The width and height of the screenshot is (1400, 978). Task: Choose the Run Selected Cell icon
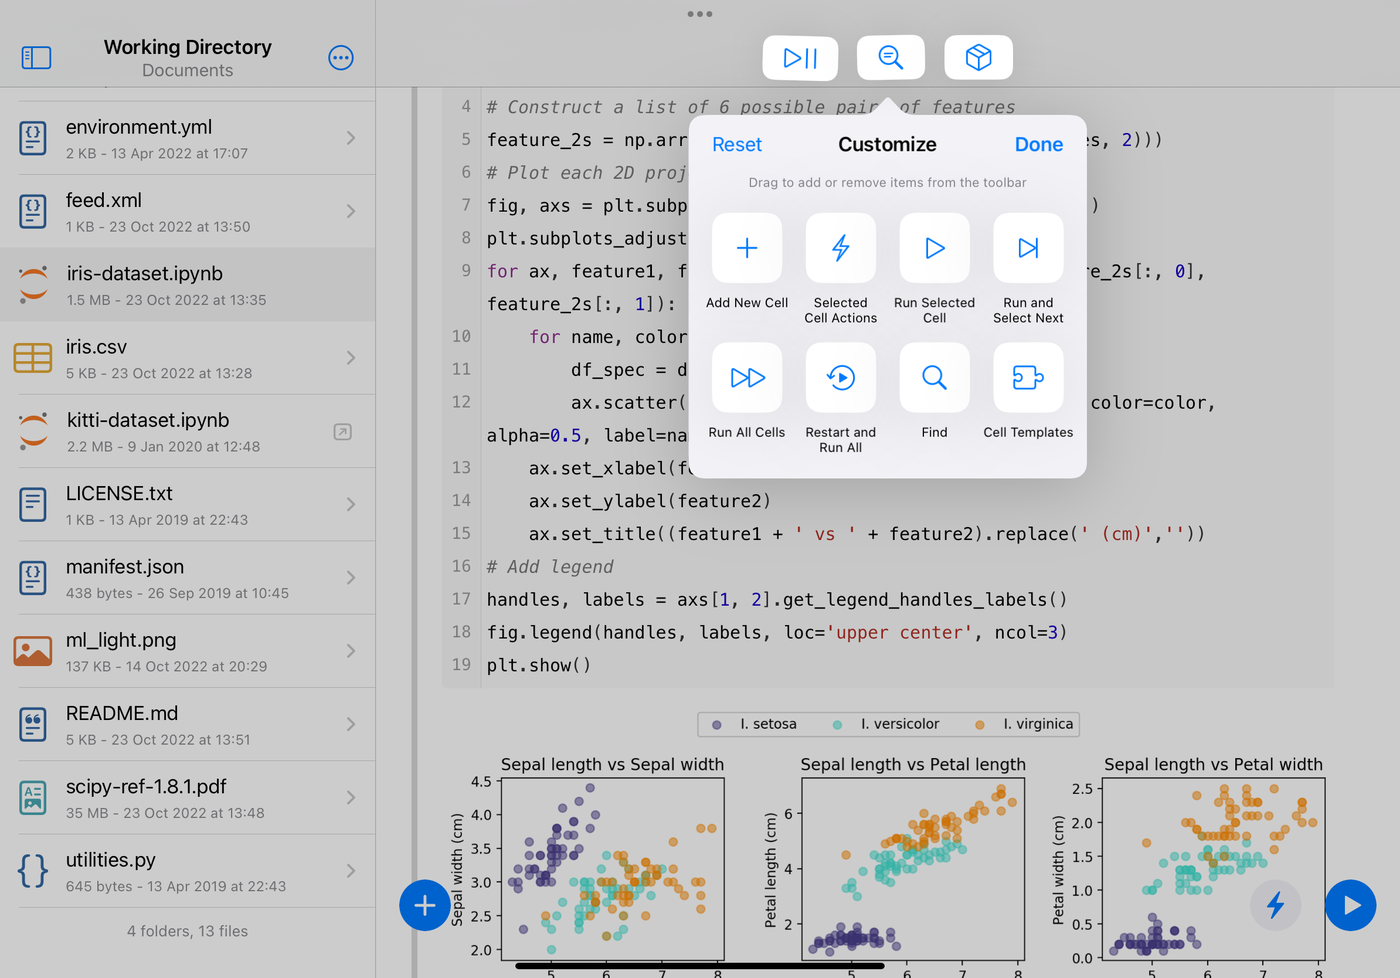[934, 248]
